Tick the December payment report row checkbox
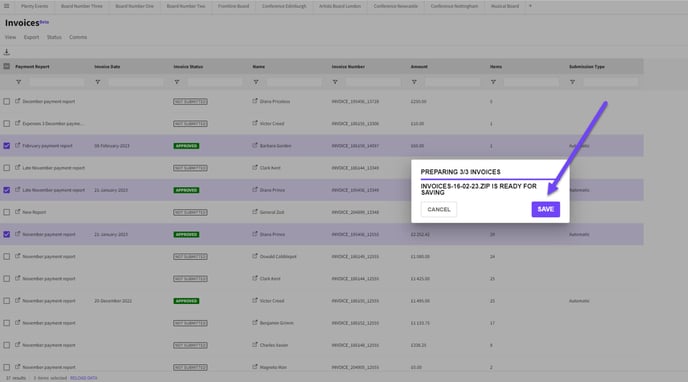This screenshot has width=688, height=382. 7,101
